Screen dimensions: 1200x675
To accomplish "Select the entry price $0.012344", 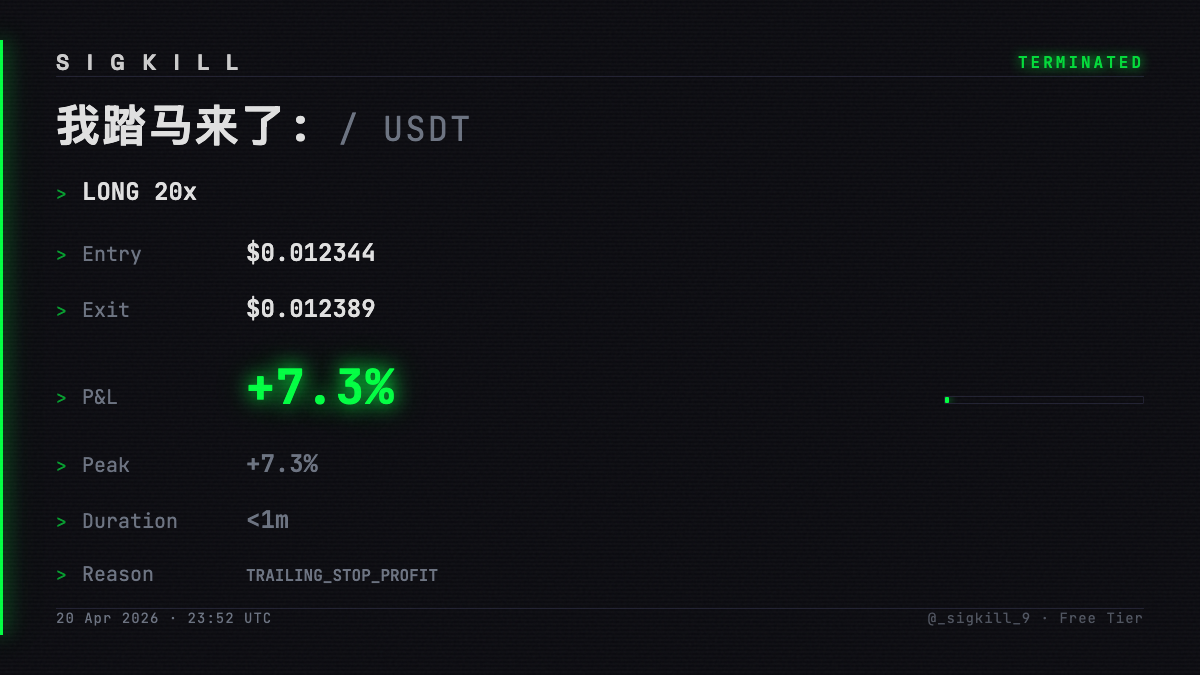I will 311,253.
